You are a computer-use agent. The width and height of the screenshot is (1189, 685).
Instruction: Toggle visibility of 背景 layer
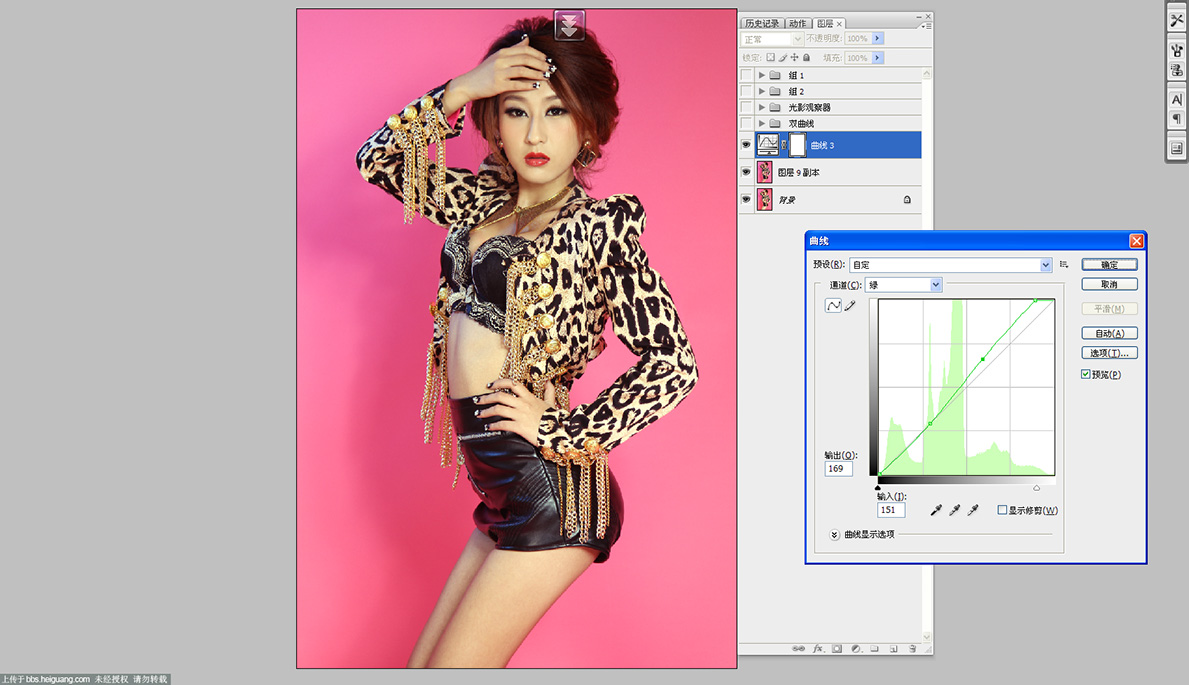pos(746,200)
